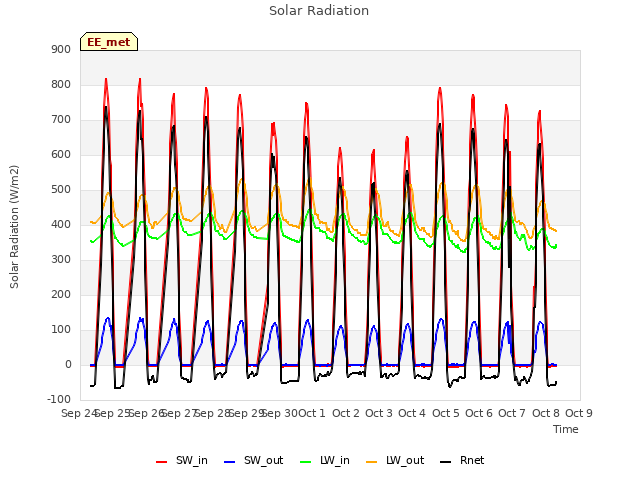Click the Sep 24 x-axis tick label
640x480 pixels.
(x=79, y=413)
